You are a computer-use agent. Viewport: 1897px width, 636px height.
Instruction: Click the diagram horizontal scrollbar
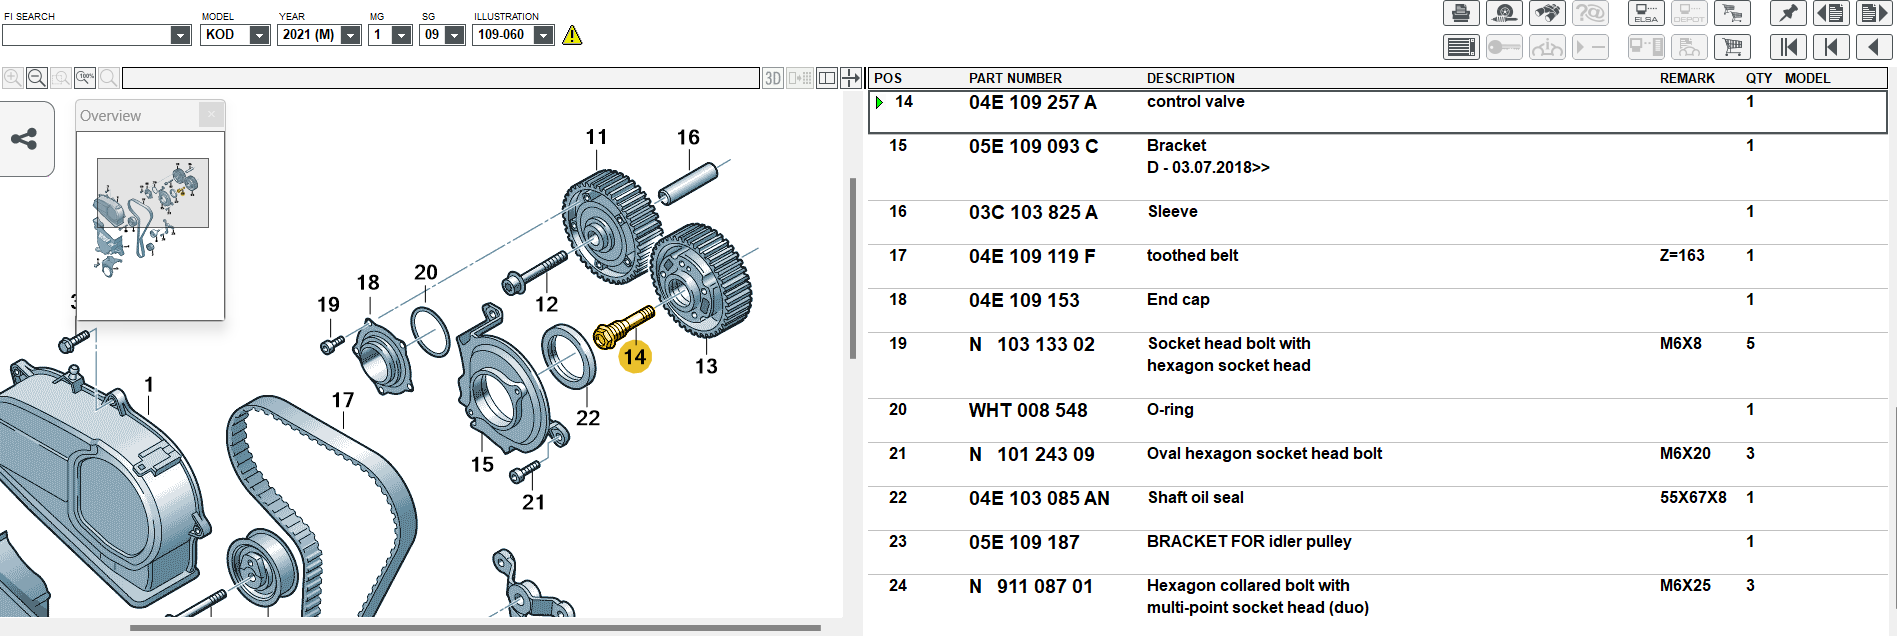point(475,628)
